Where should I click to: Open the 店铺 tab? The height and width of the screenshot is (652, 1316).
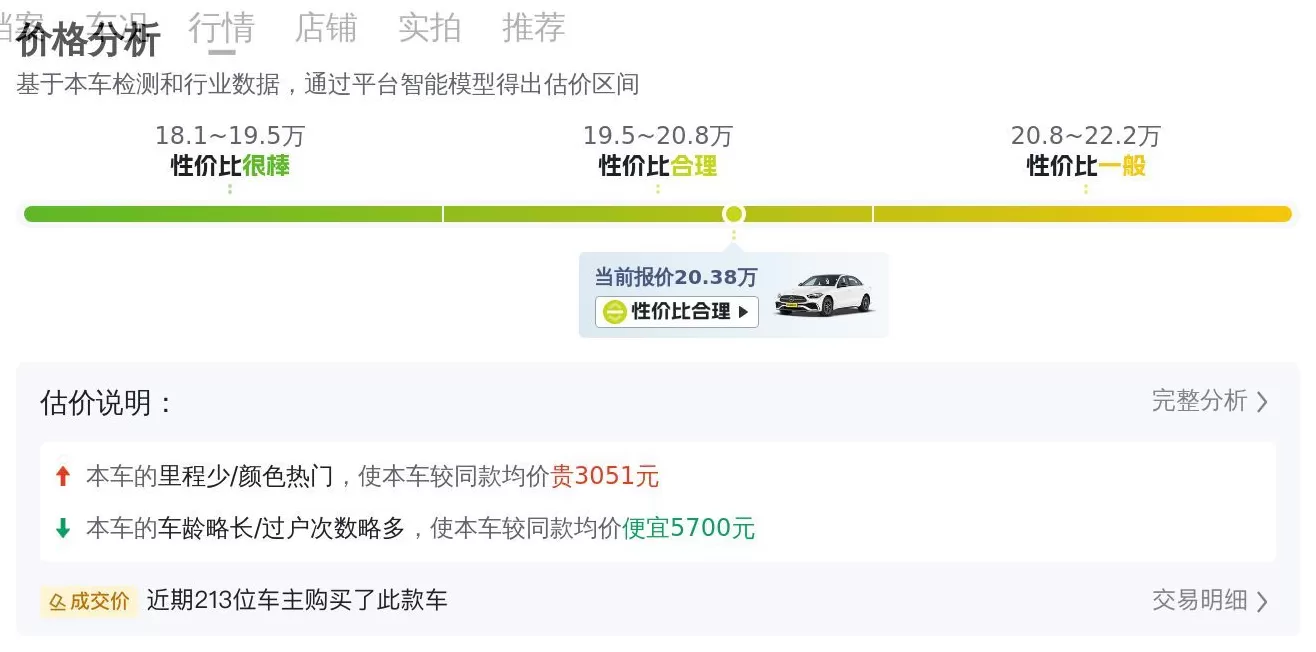325,28
